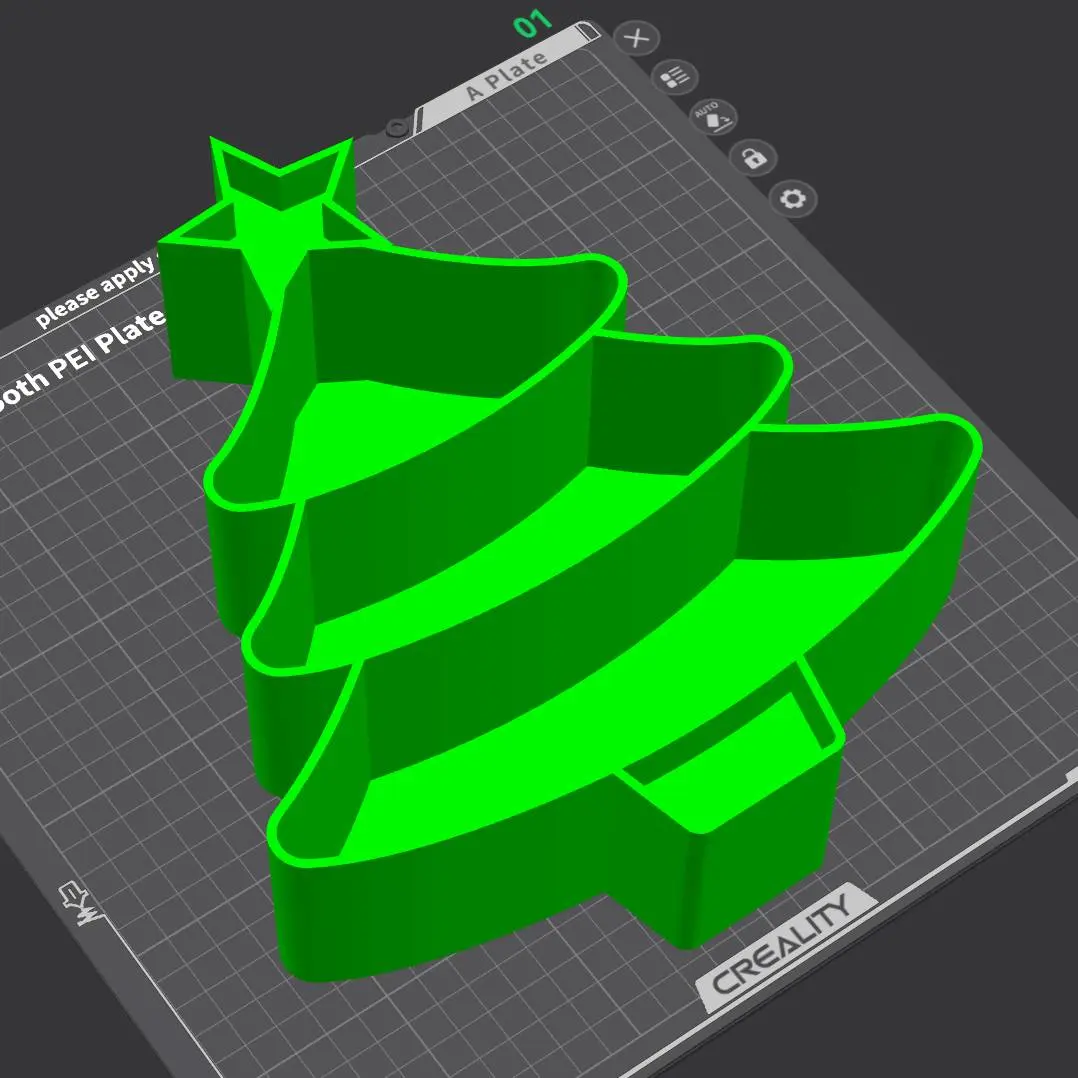The image size is (1078, 1078).
Task: Click the 'please apply' bed text
Action: click(95, 291)
